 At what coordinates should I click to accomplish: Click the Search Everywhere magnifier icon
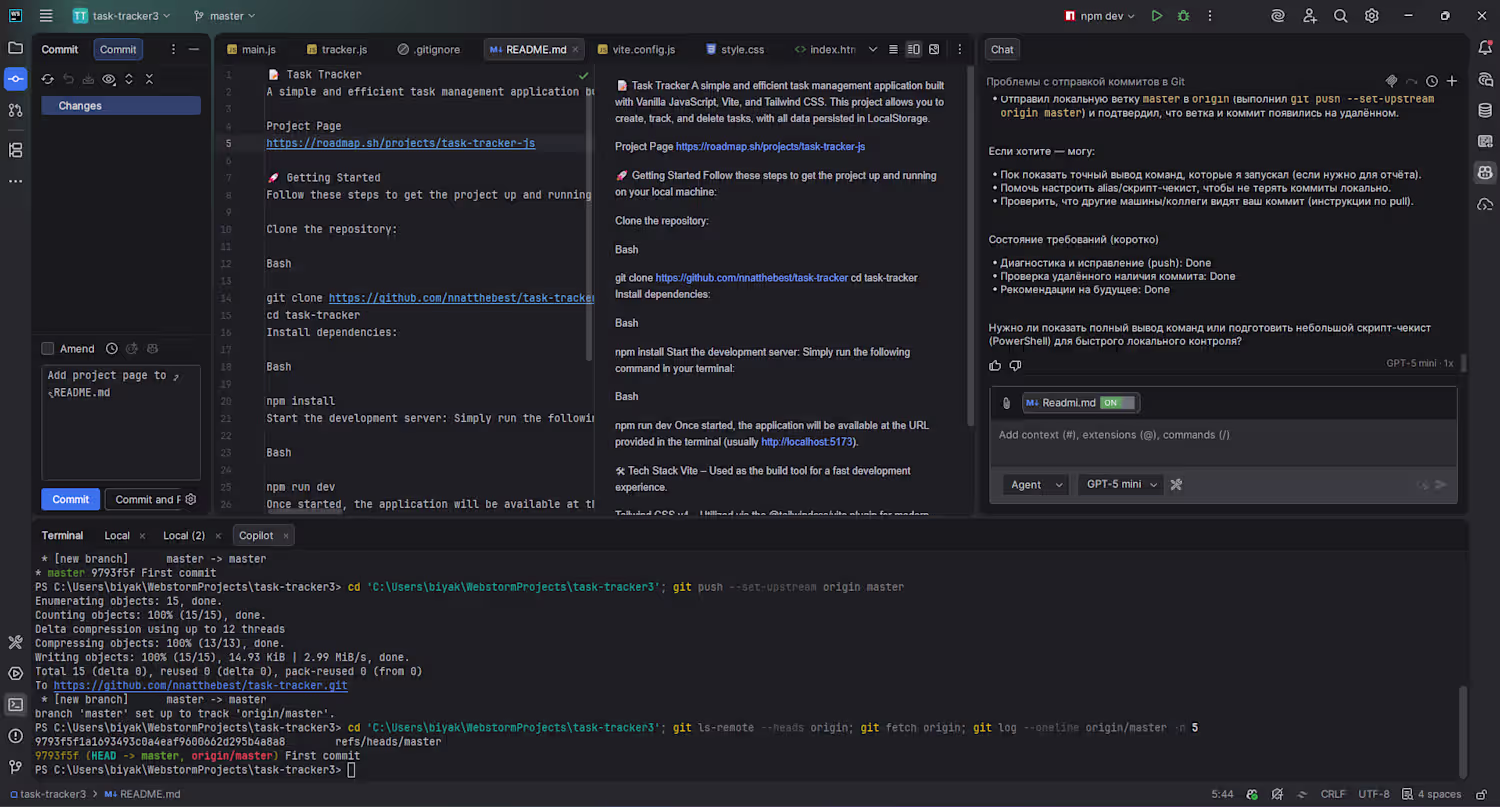[1340, 16]
